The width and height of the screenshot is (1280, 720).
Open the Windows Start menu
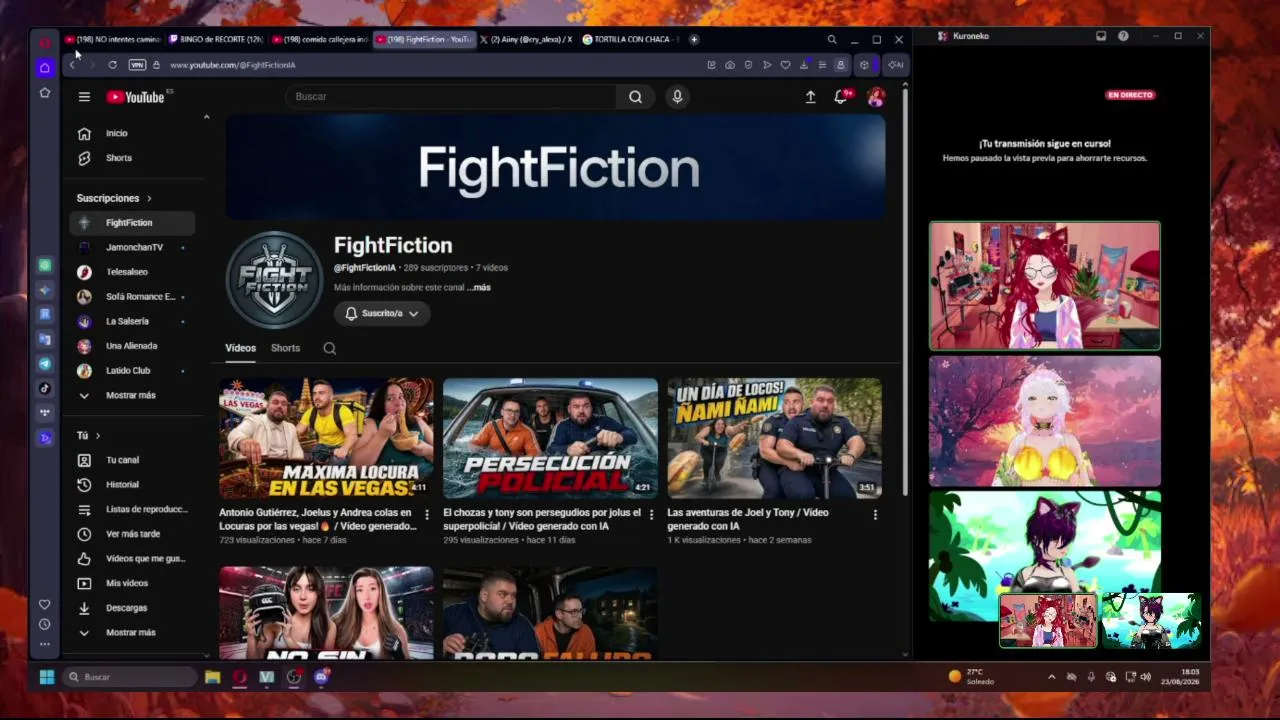click(x=46, y=677)
